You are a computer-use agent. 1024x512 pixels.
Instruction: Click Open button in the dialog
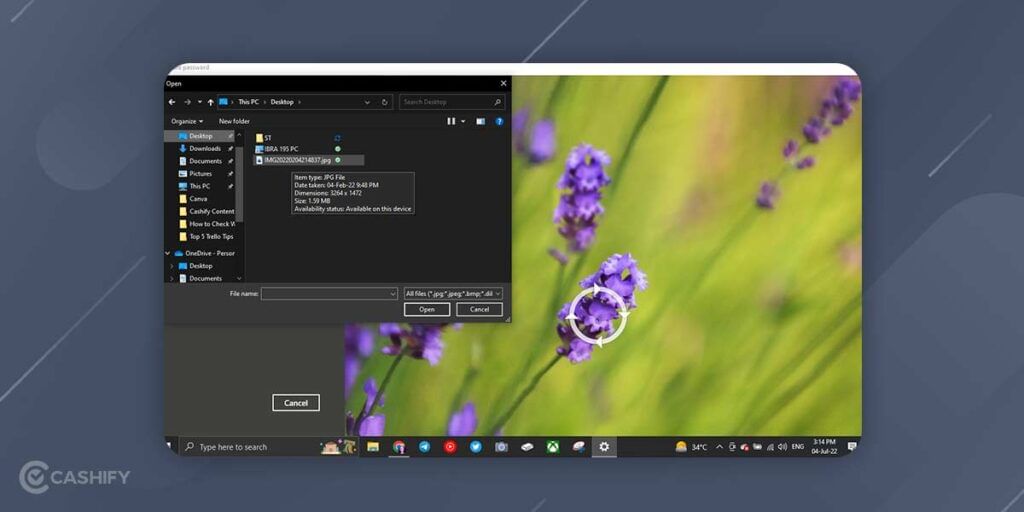pos(427,310)
